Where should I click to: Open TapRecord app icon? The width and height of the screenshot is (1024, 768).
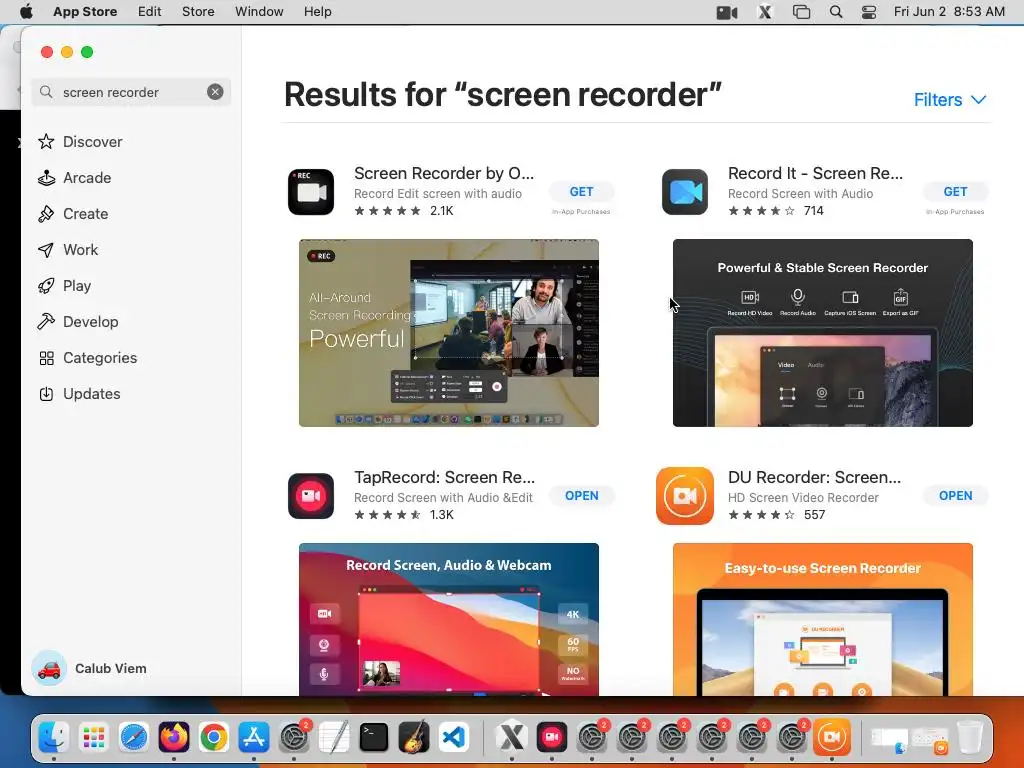pos(311,496)
